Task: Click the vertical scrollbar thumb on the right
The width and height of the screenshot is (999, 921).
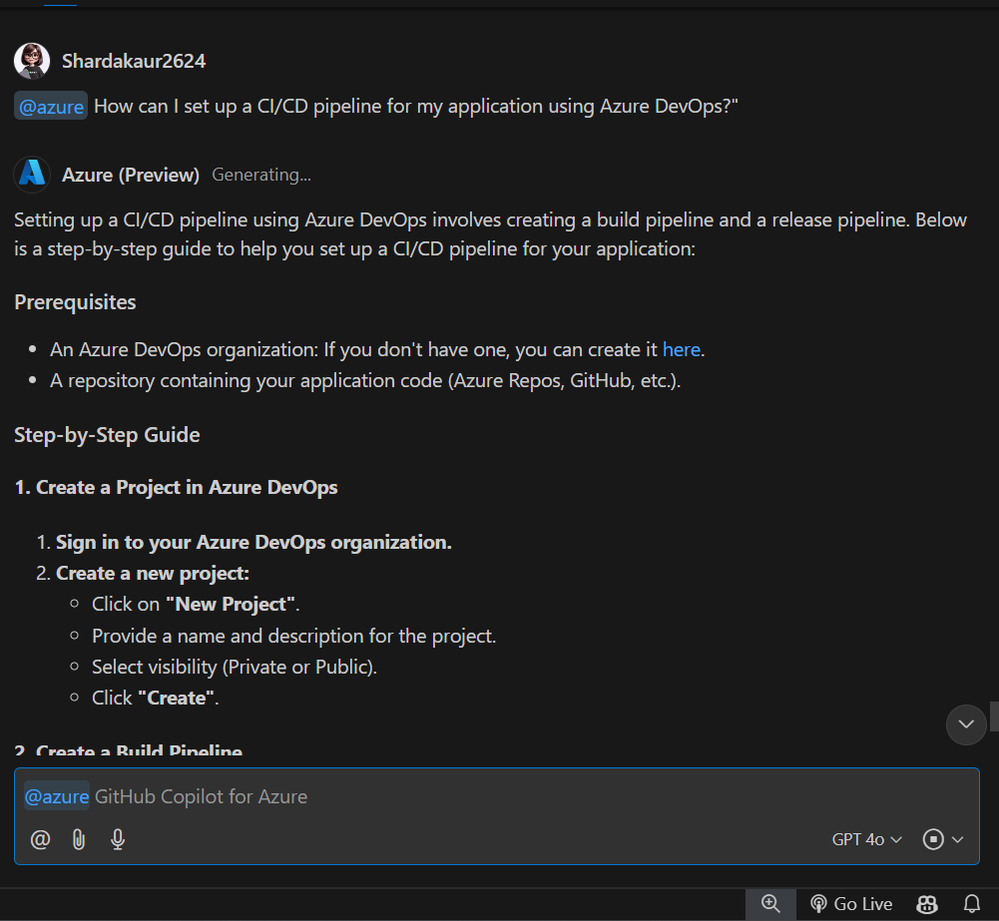Action: click(x=994, y=716)
